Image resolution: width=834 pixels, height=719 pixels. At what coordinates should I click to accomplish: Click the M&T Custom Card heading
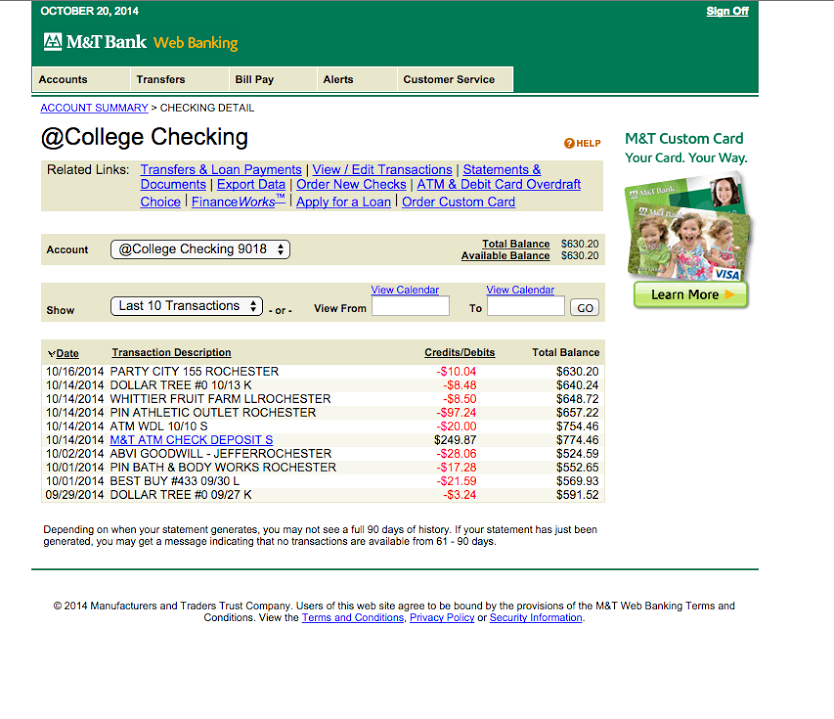coord(684,139)
